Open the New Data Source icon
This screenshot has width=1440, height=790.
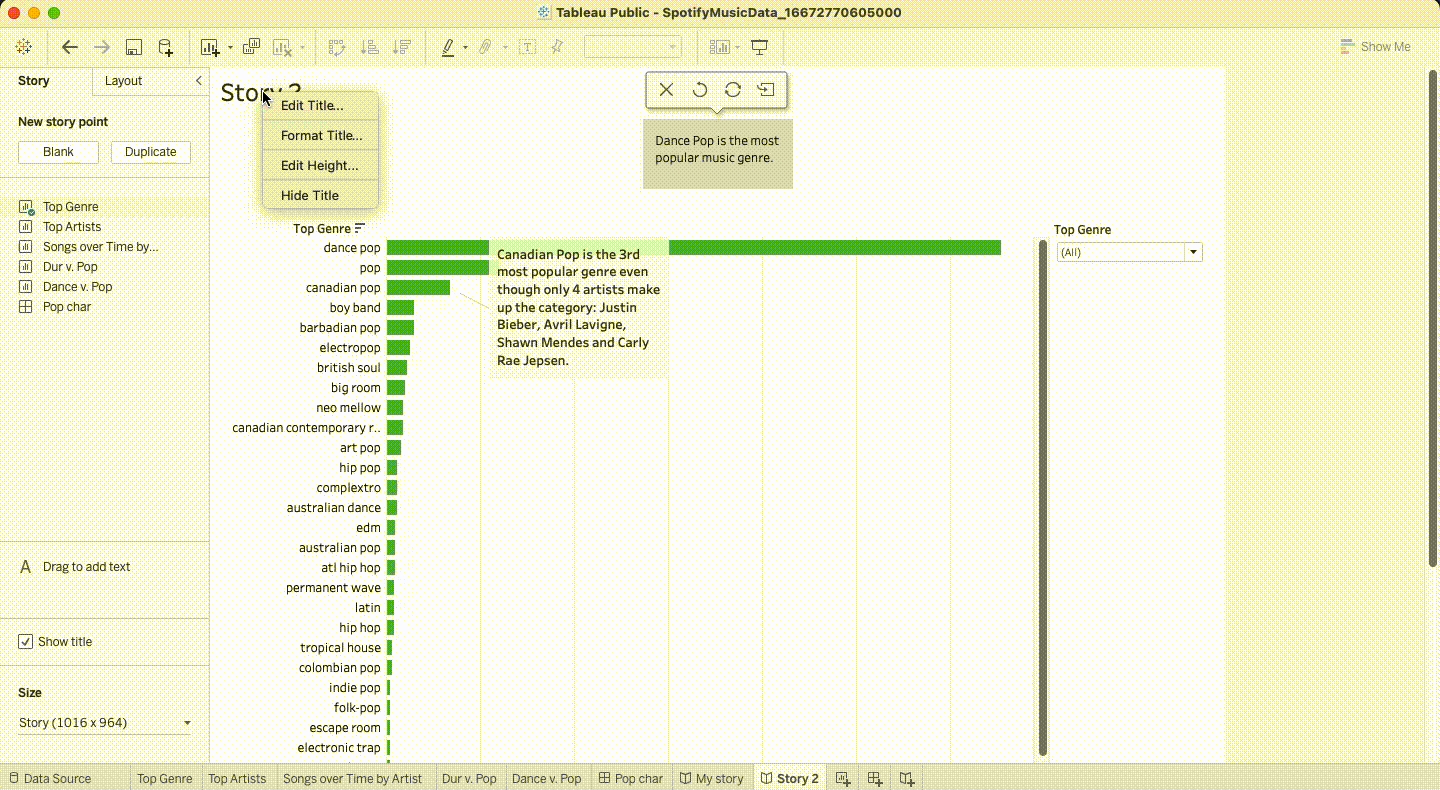165,47
